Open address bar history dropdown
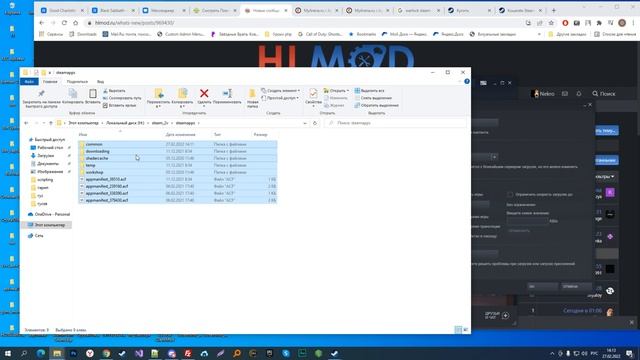This screenshot has height=360, width=640. pyautogui.click(x=305, y=123)
